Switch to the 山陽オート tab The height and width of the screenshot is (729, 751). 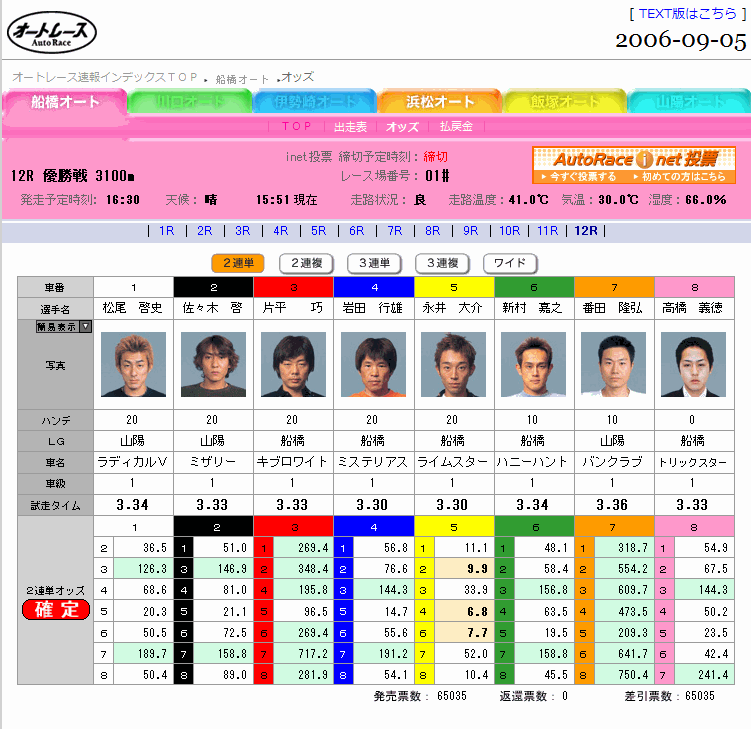(x=689, y=102)
